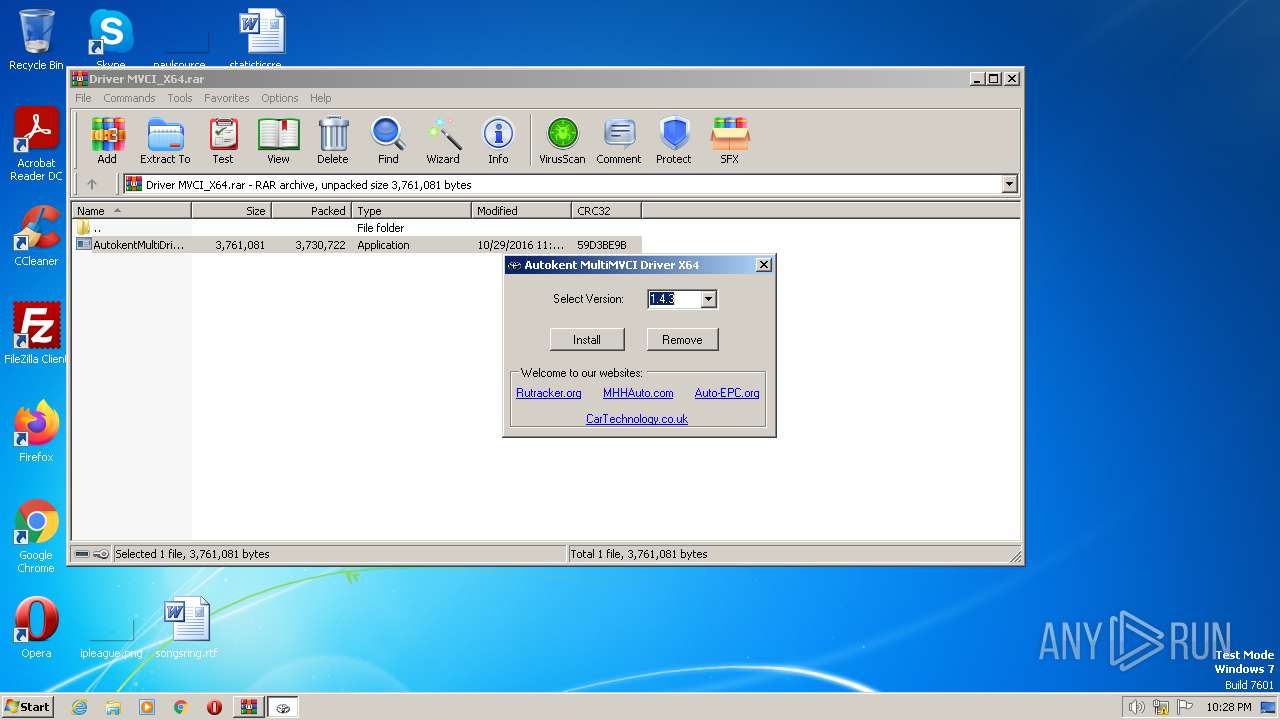Screen dimensions: 1280x720
Task: Sort files by Name column
Action: (x=131, y=210)
